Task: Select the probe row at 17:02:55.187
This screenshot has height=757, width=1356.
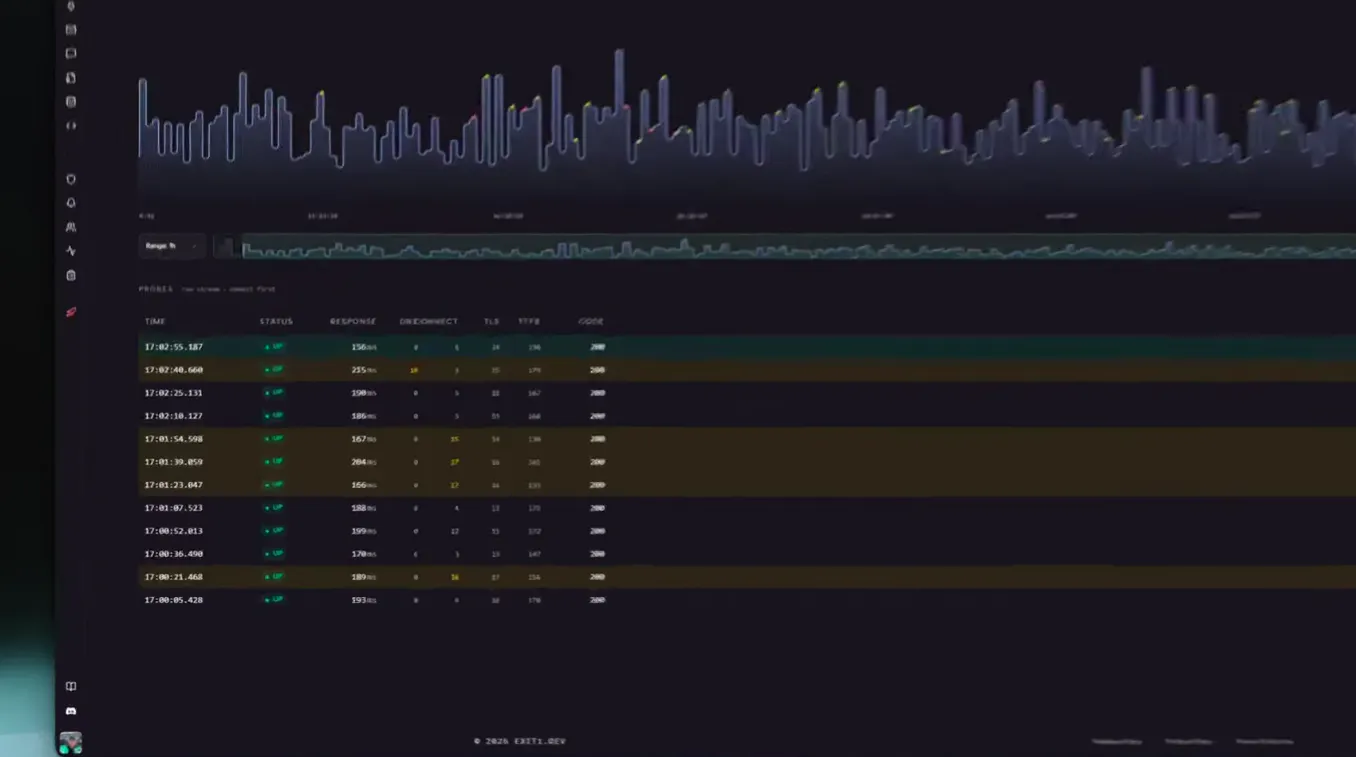Action: point(747,347)
